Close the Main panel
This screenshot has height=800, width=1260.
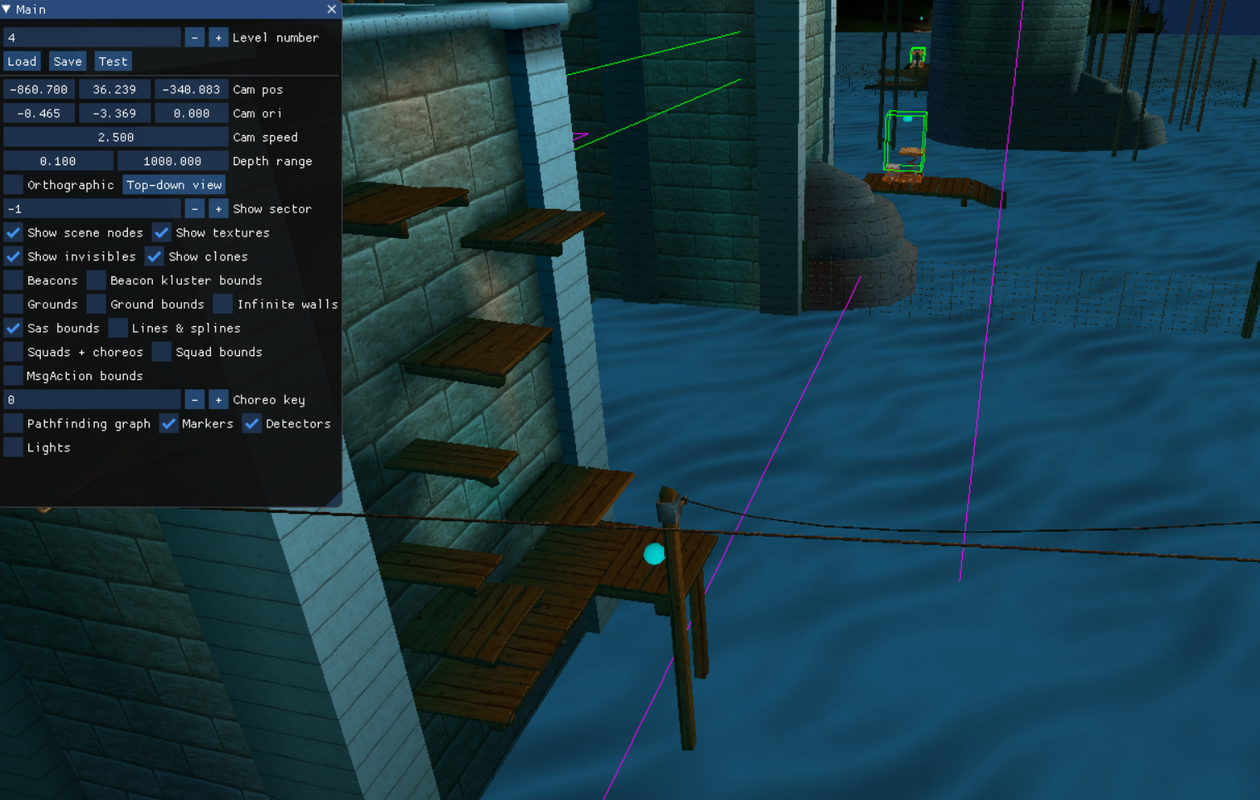(x=331, y=9)
